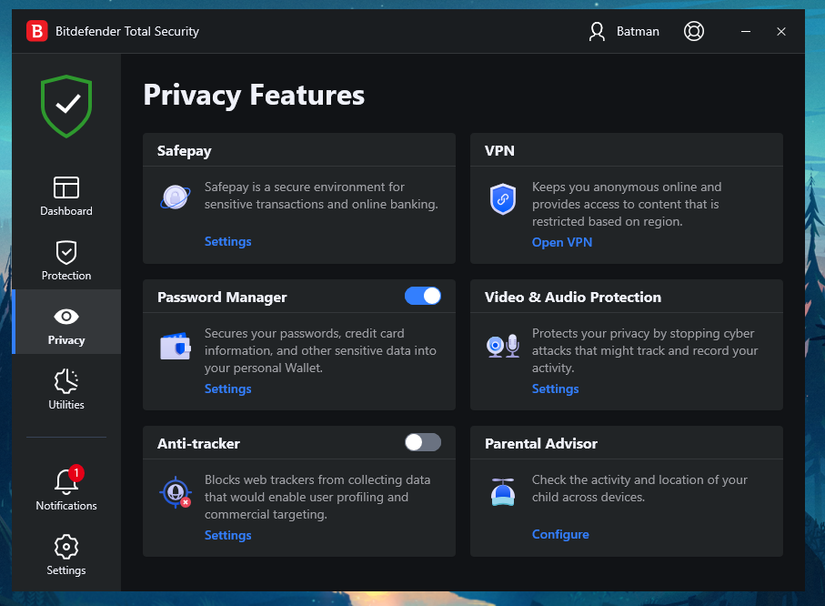Viewport: 825px width, 606px height.
Task: Click the Parental Advisor description text
Action: click(x=639, y=488)
